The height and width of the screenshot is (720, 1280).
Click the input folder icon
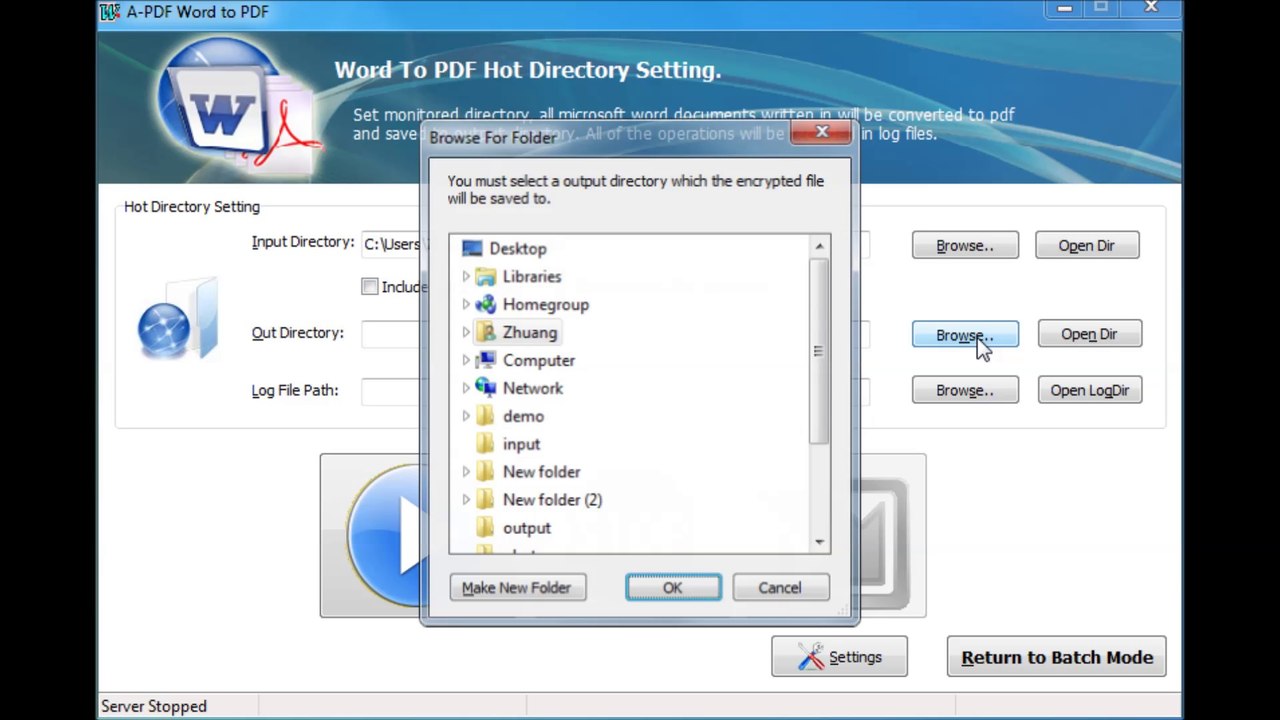click(x=486, y=444)
